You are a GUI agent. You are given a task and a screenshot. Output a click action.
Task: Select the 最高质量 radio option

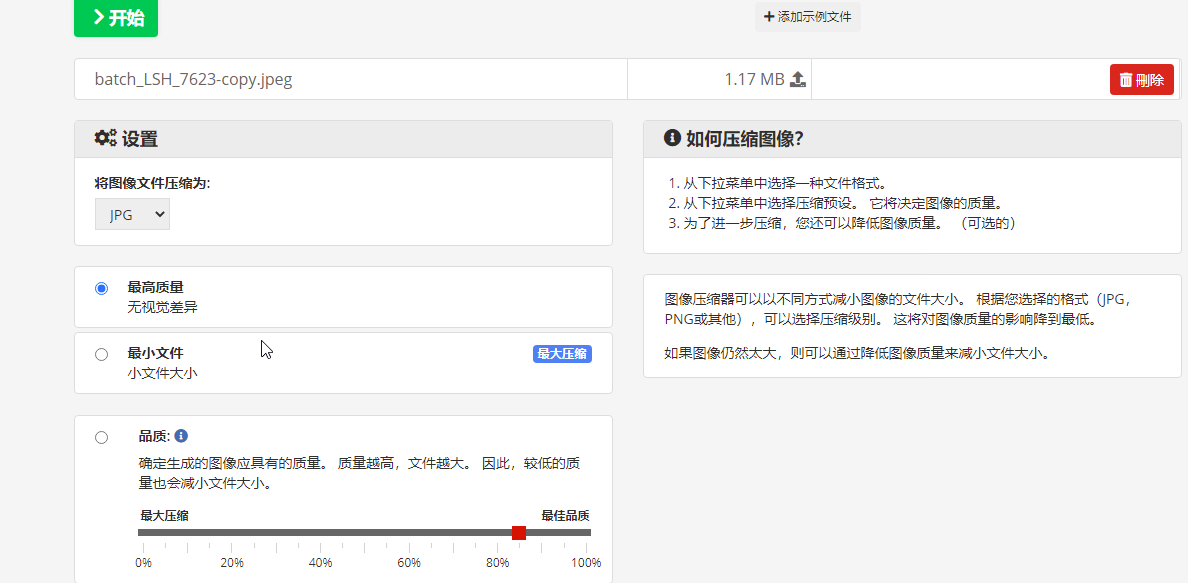coord(101,288)
